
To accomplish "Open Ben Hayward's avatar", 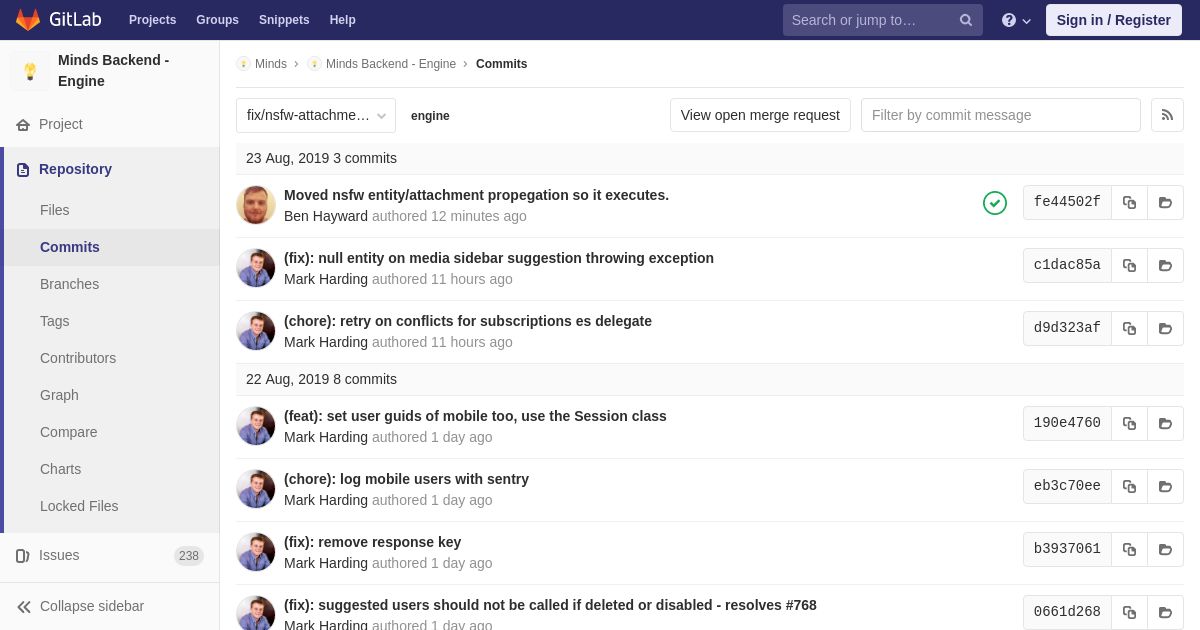I will point(256,205).
